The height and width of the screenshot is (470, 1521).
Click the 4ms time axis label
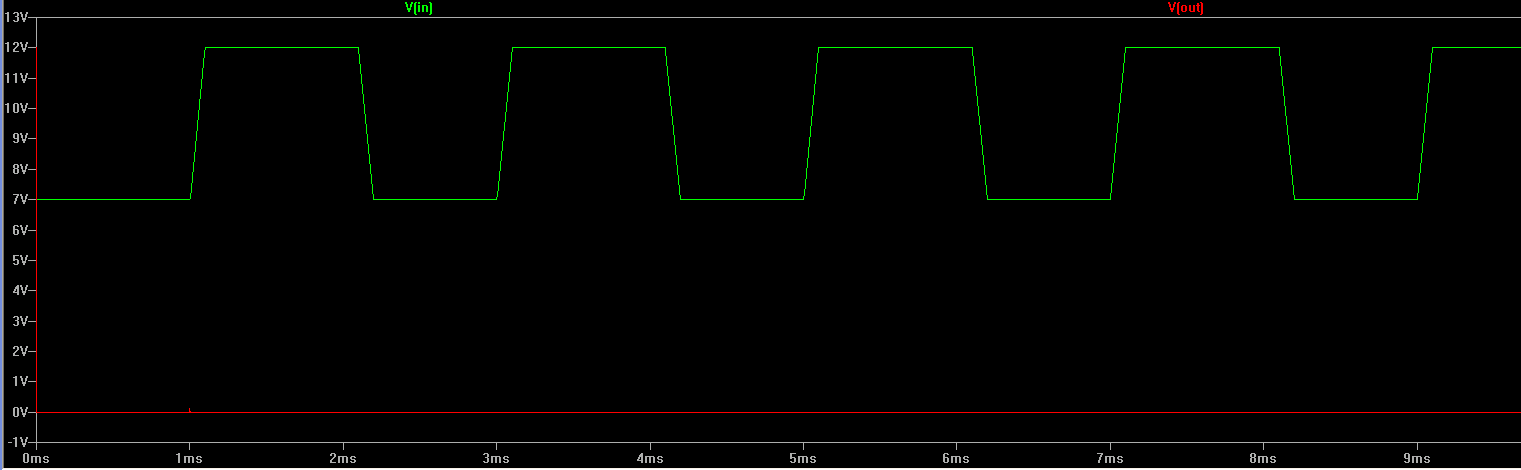click(650, 460)
